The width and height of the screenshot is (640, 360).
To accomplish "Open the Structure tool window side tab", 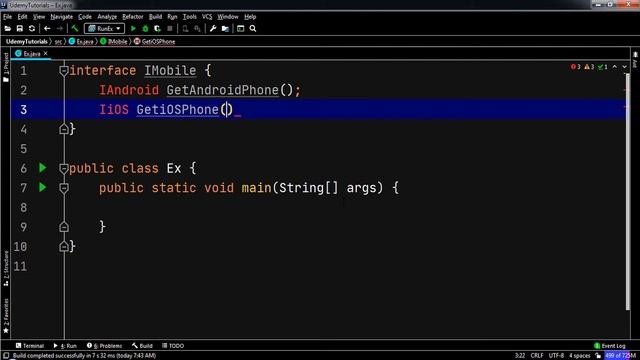I will click(x=6, y=269).
